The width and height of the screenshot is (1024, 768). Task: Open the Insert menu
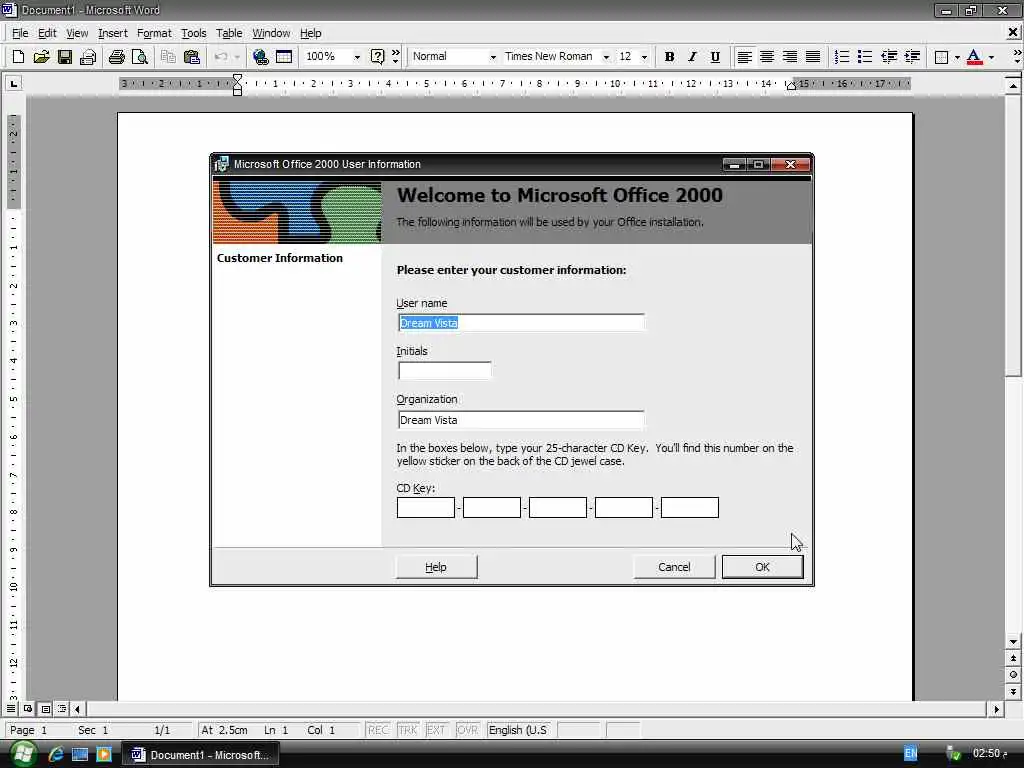coord(113,33)
